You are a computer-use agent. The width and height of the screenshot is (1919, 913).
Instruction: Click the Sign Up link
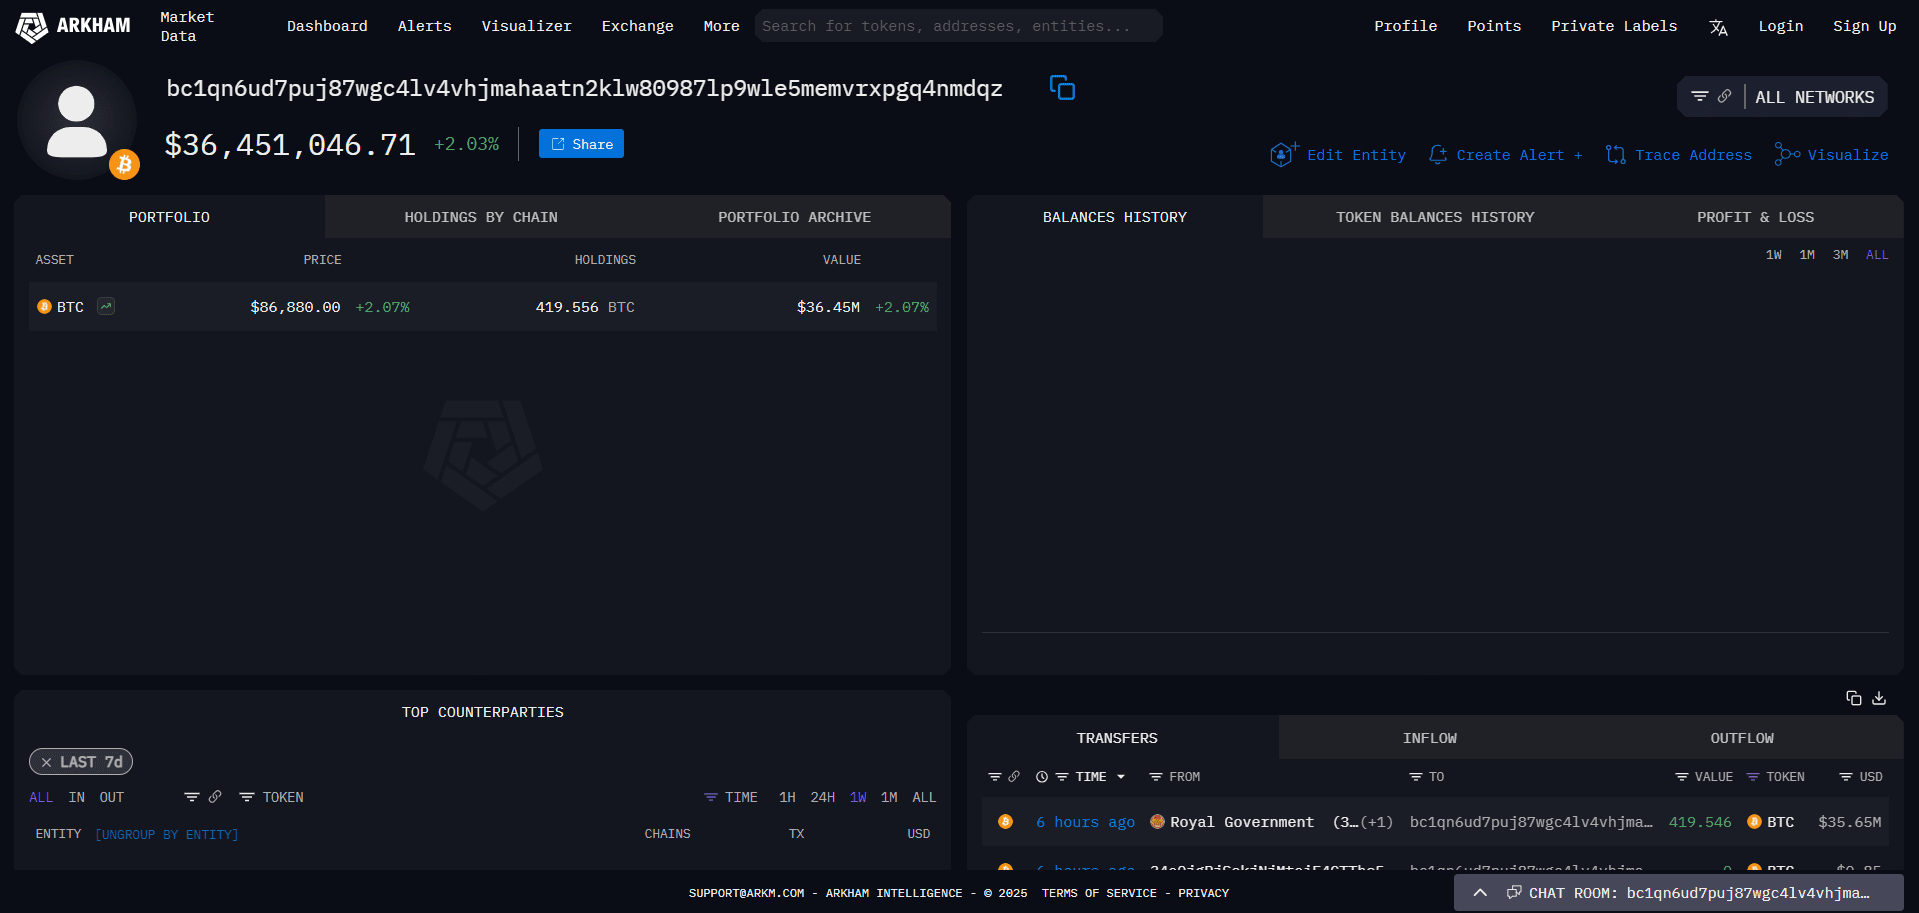(x=1864, y=26)
